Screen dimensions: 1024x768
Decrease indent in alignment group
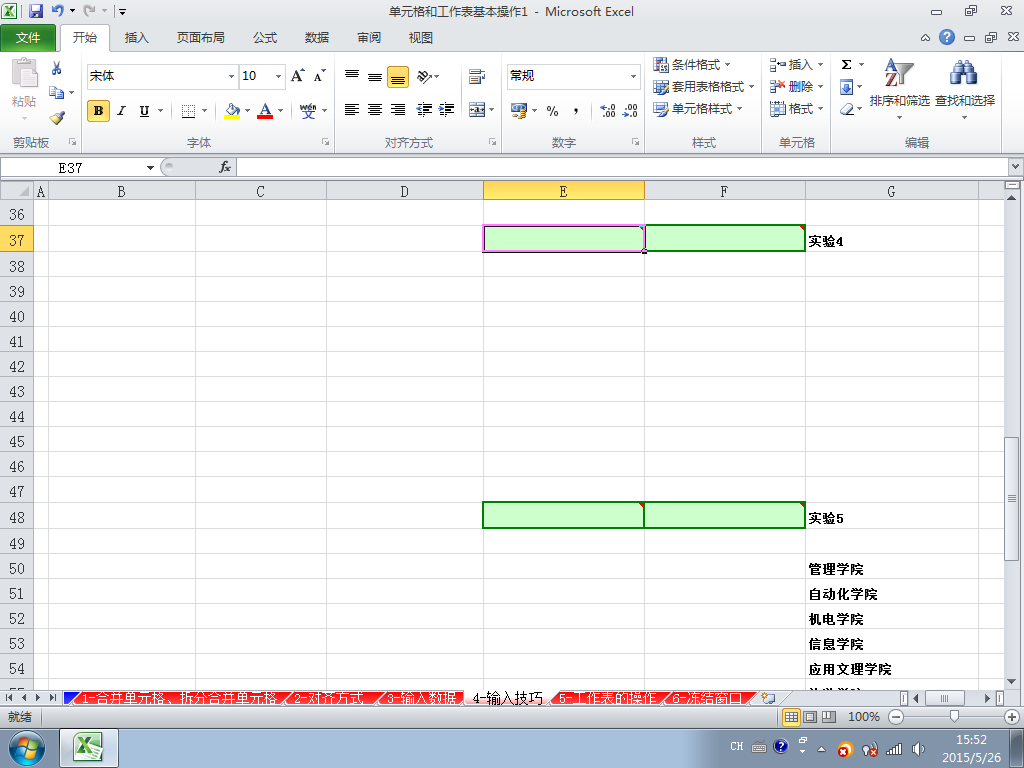pyautogui.click(x=424, y=110)
